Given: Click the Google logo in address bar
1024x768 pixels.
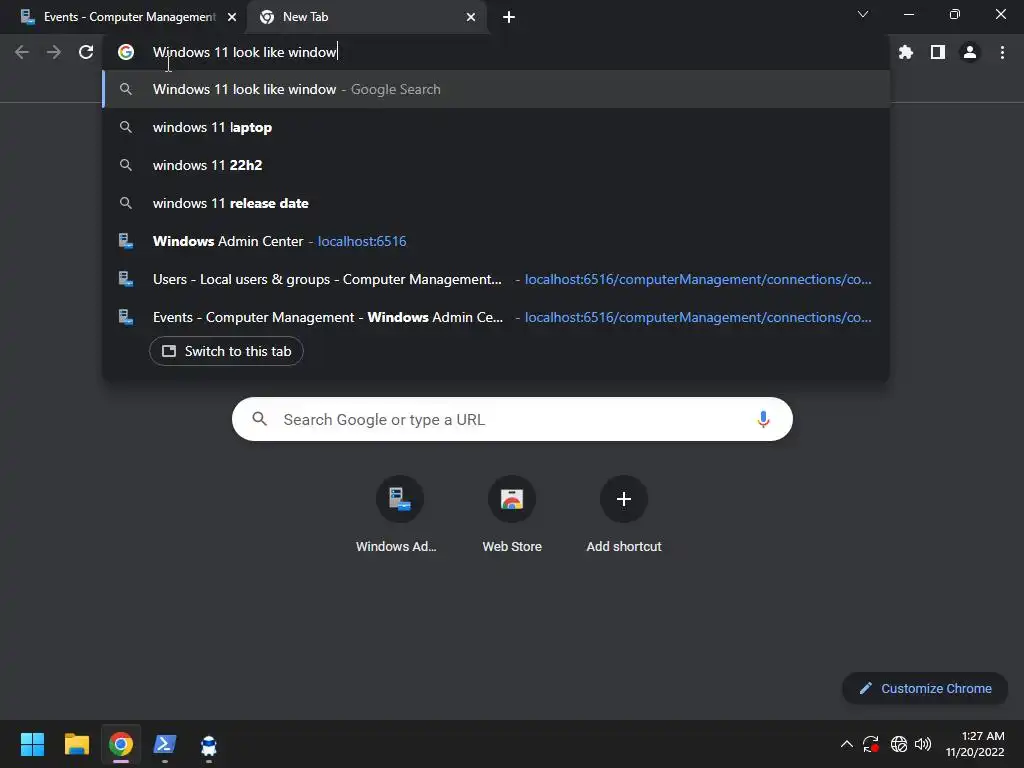Looking at the screenshot, I should pos(126,52).
